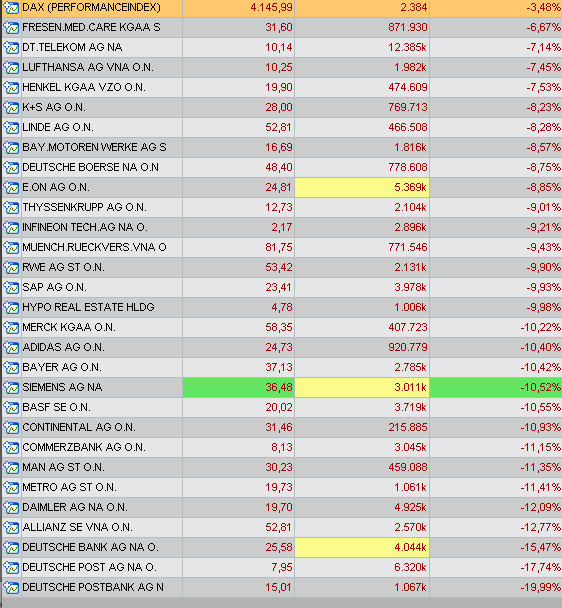
Task: Click Adidas volume 920.779
Action: pos(408,347)
